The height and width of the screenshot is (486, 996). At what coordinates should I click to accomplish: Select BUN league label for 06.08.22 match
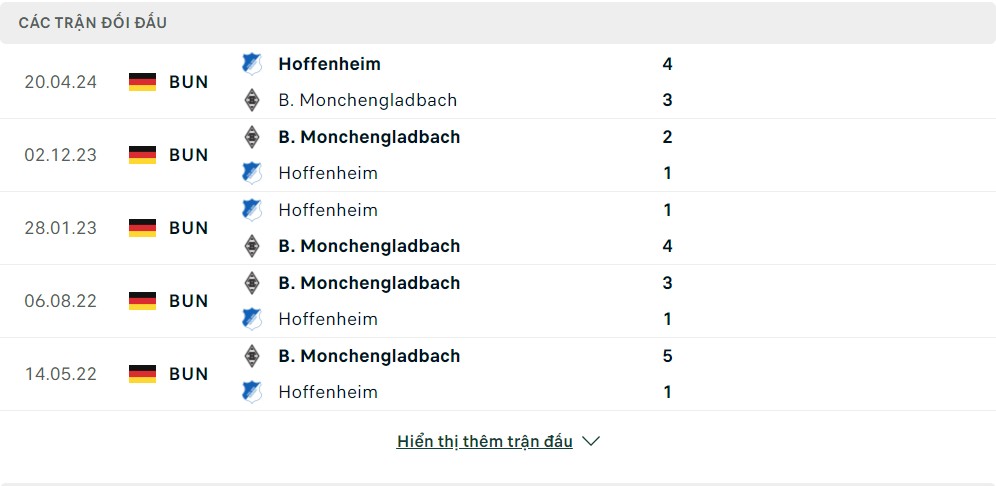pos(189,301)
